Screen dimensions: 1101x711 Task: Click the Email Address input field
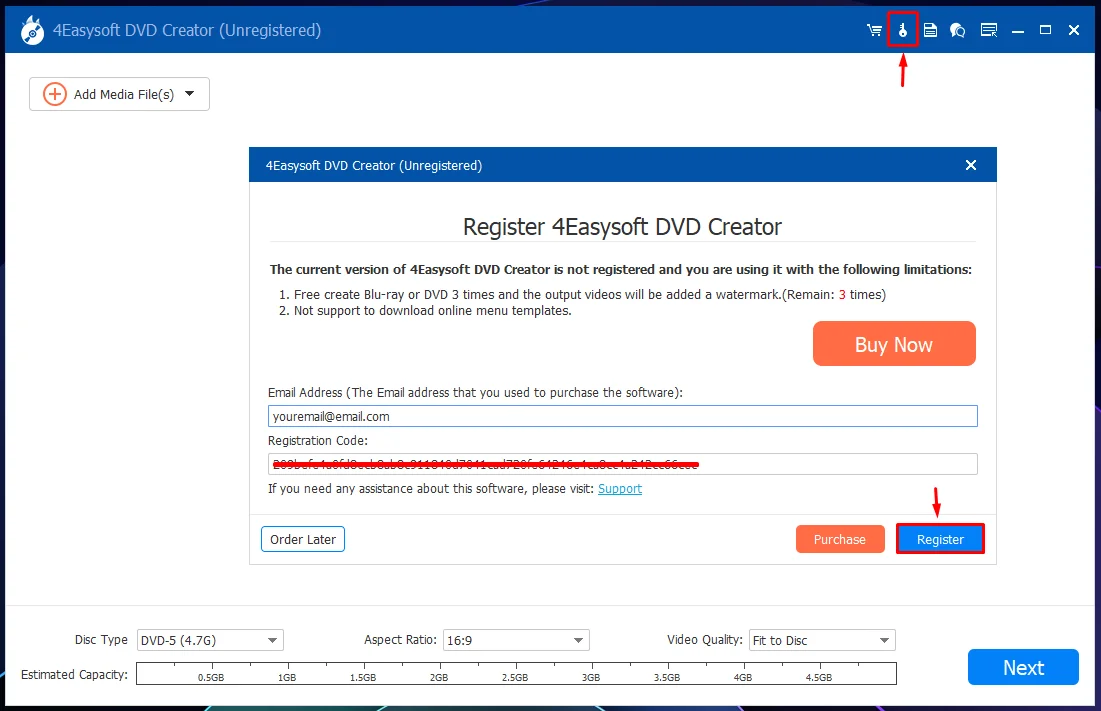pos(622,416)
